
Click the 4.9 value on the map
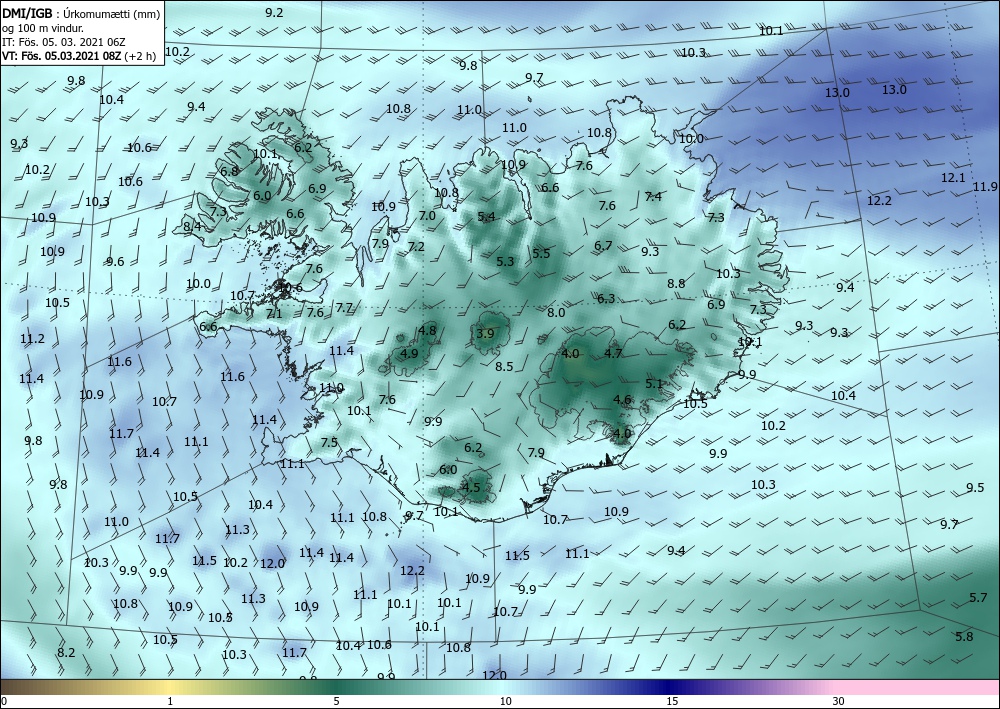(x=409, y=354)
